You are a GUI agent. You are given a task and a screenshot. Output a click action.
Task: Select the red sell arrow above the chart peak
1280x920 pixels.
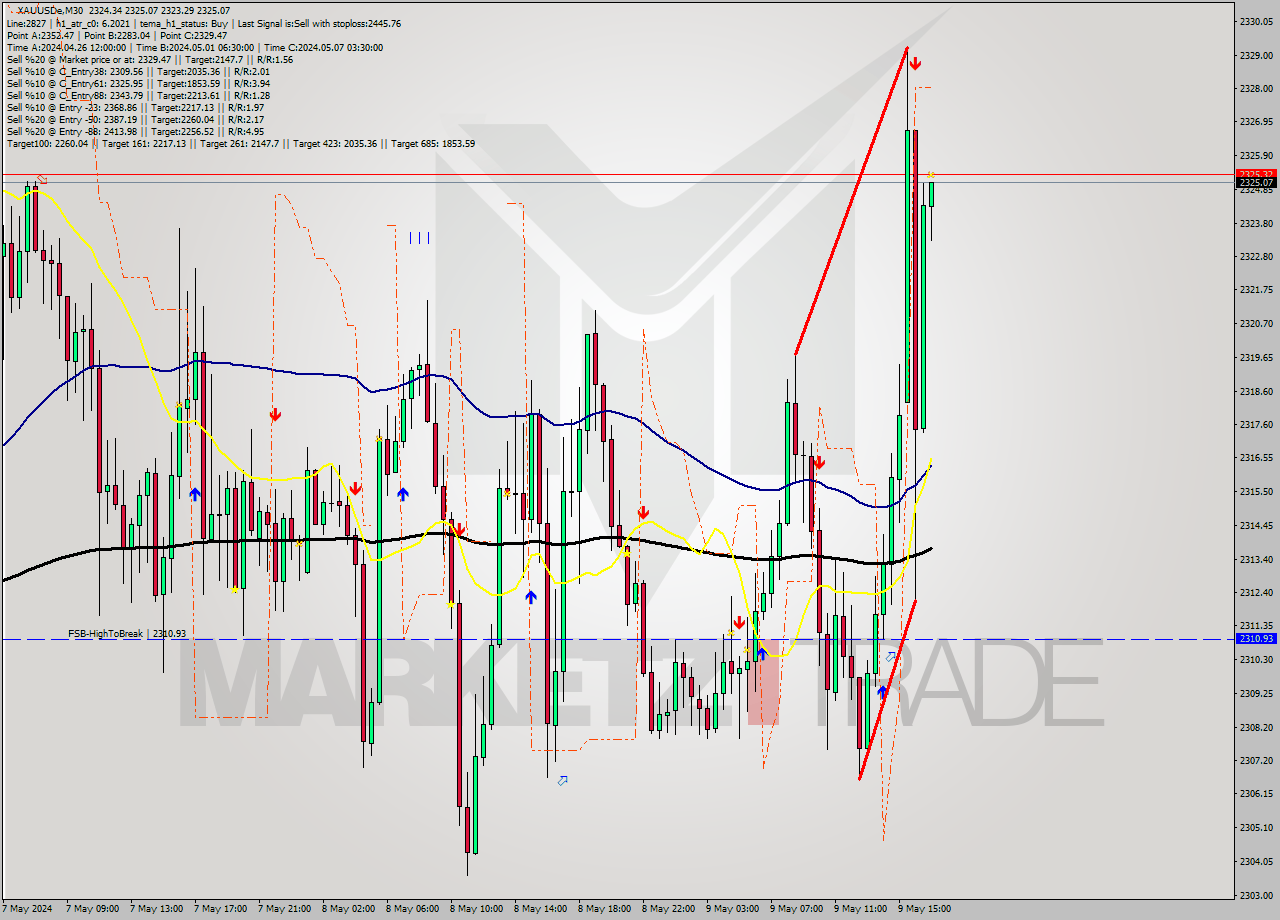pyautogui.click(x=915, y=62)
